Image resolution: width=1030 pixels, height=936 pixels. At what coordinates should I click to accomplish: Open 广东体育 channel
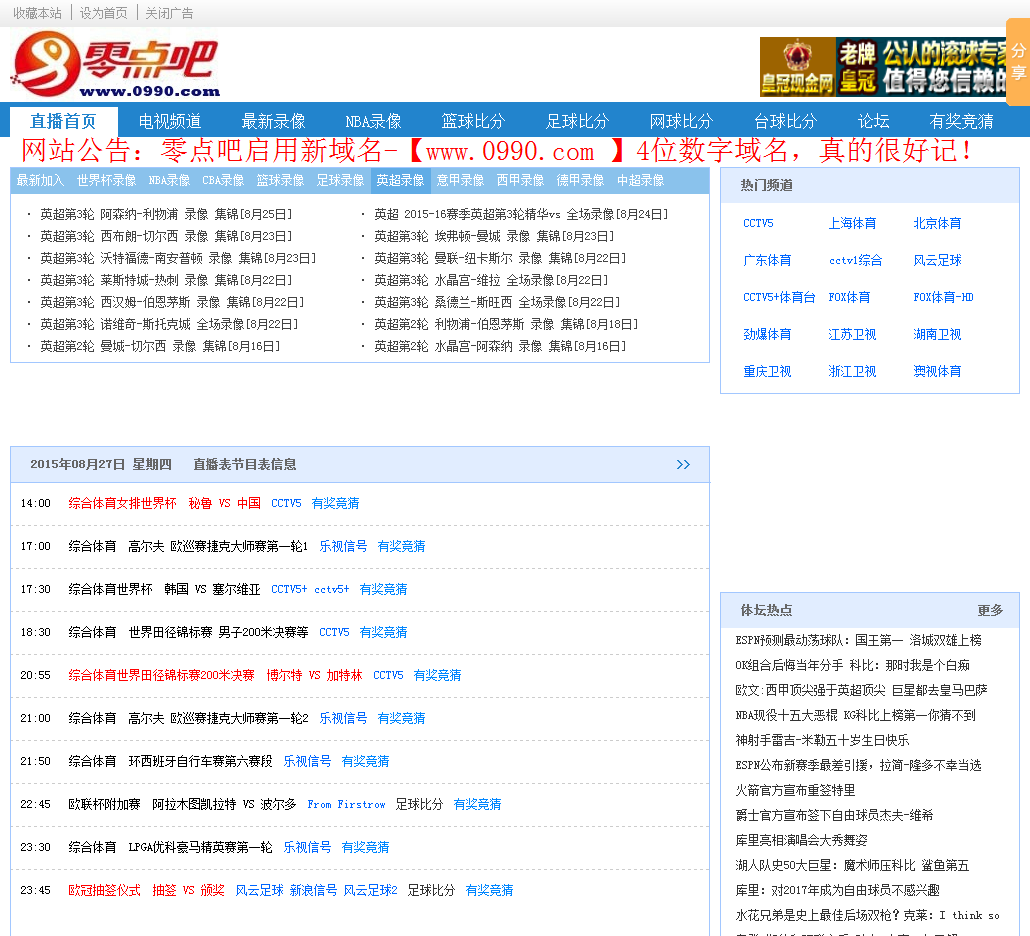[x=767, y=261]
